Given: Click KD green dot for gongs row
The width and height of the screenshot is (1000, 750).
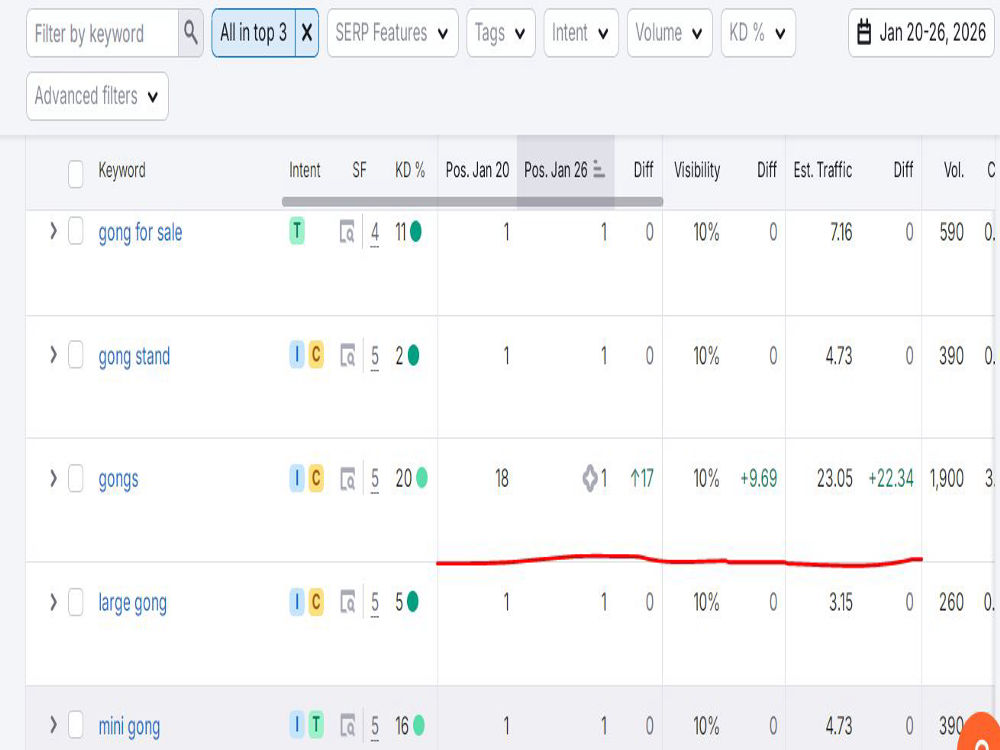Looking at the screenshot, I should tap(422, 478).
